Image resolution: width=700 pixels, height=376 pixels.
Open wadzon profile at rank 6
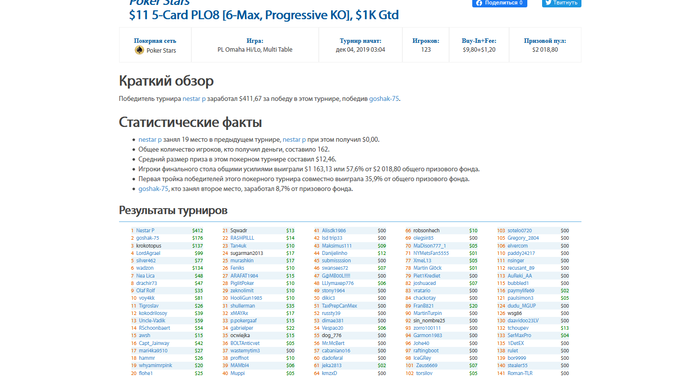[145, 268]
